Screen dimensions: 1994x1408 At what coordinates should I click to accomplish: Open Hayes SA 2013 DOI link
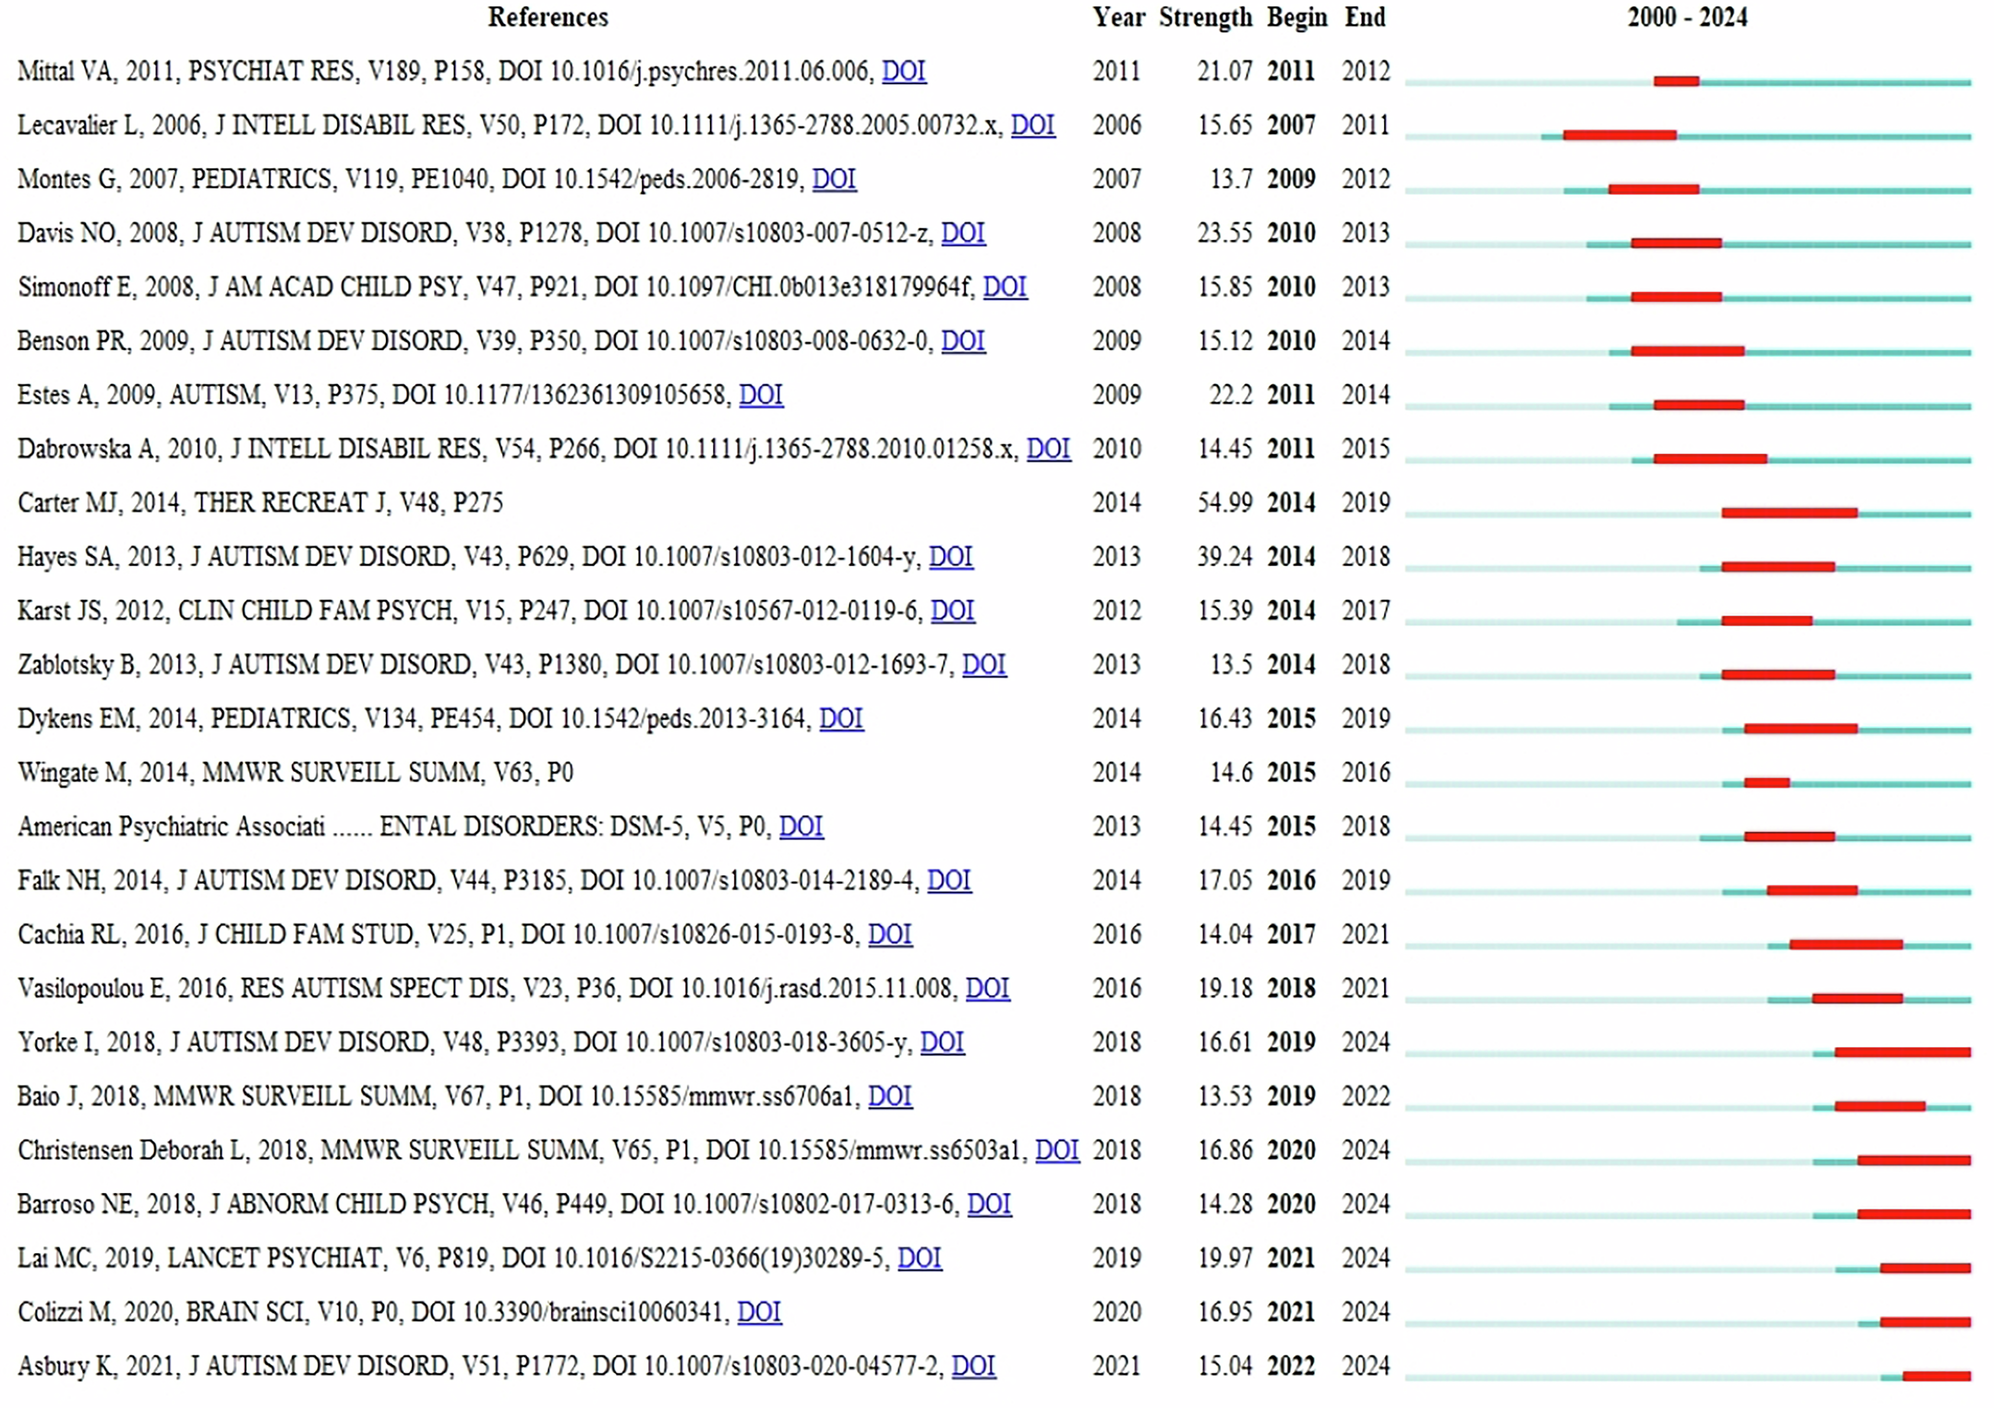pos(950,557)
